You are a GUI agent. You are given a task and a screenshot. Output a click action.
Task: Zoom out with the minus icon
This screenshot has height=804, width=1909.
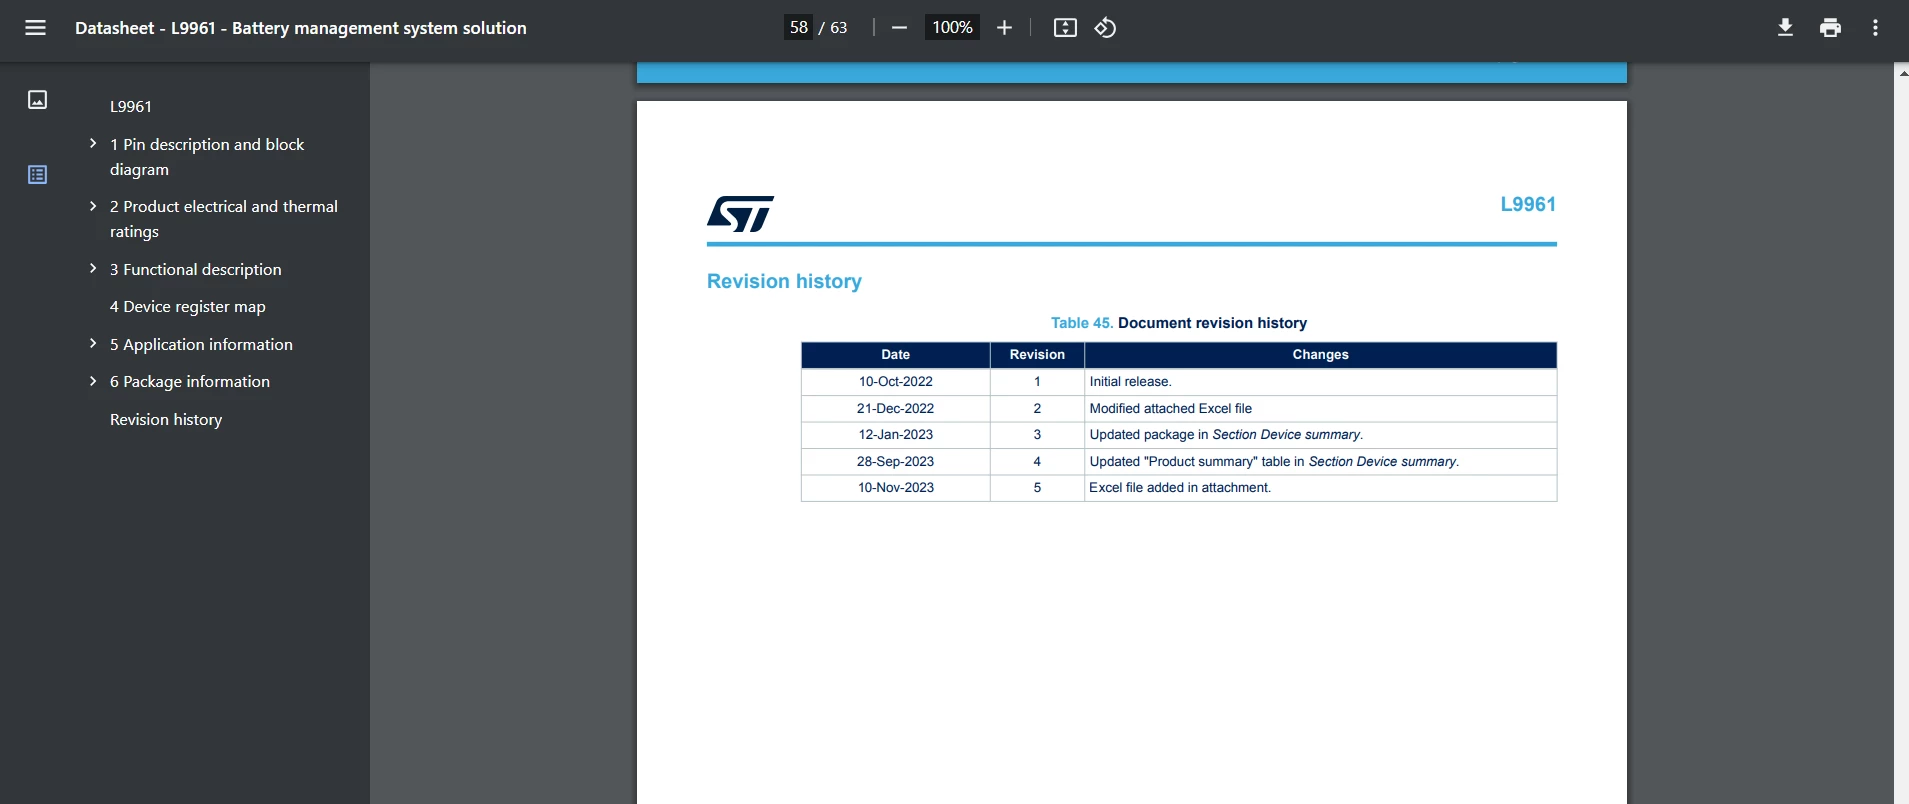pyautogui.click(x=899, y=28)
